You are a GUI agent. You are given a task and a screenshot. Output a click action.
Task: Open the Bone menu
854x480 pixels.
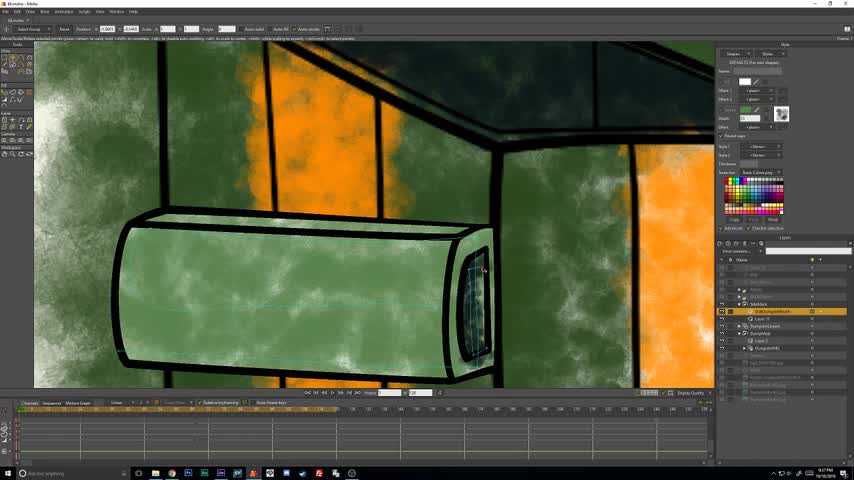point(45,11)
